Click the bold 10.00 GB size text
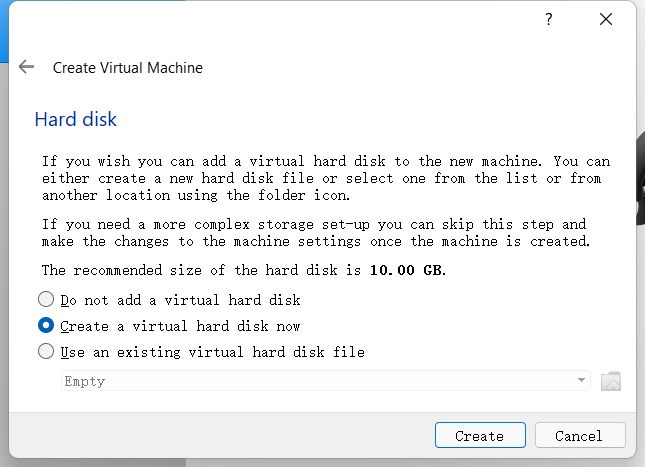This screenshot has height=467, width=645. [406, 271]
